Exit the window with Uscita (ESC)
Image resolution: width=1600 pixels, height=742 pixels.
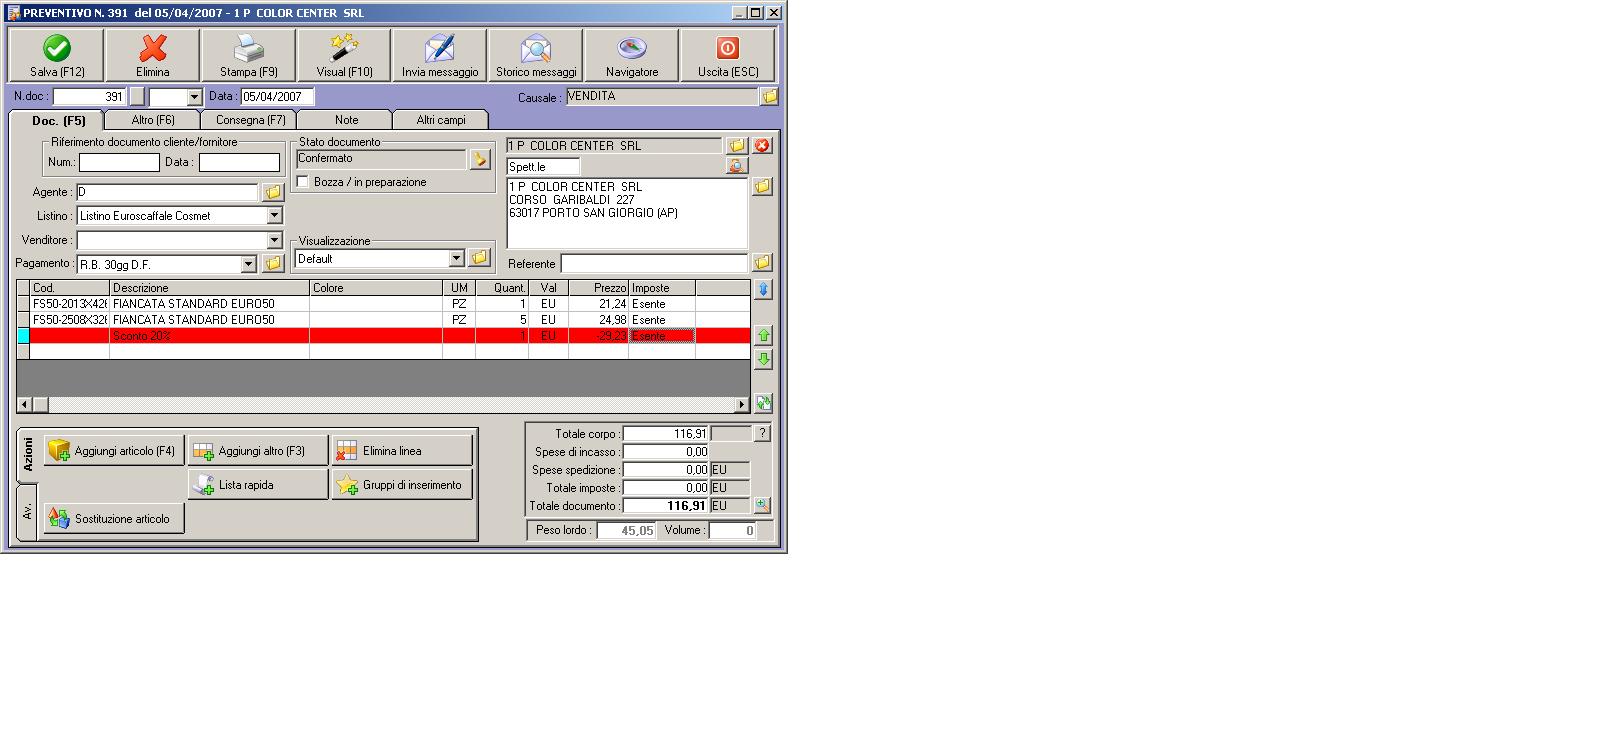pos(728,55)
